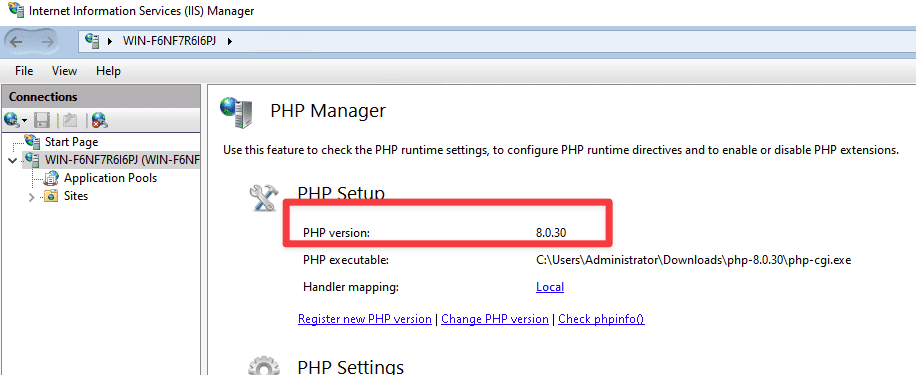Click the PHP version label
The image size is (916, 375).
[336, 232]
